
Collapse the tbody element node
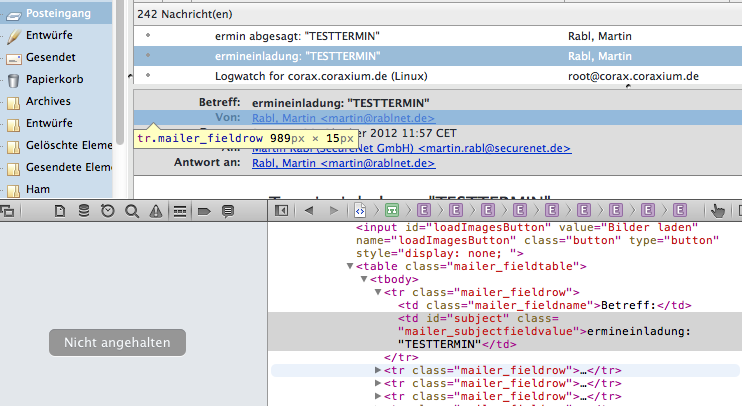click(364, 278)
